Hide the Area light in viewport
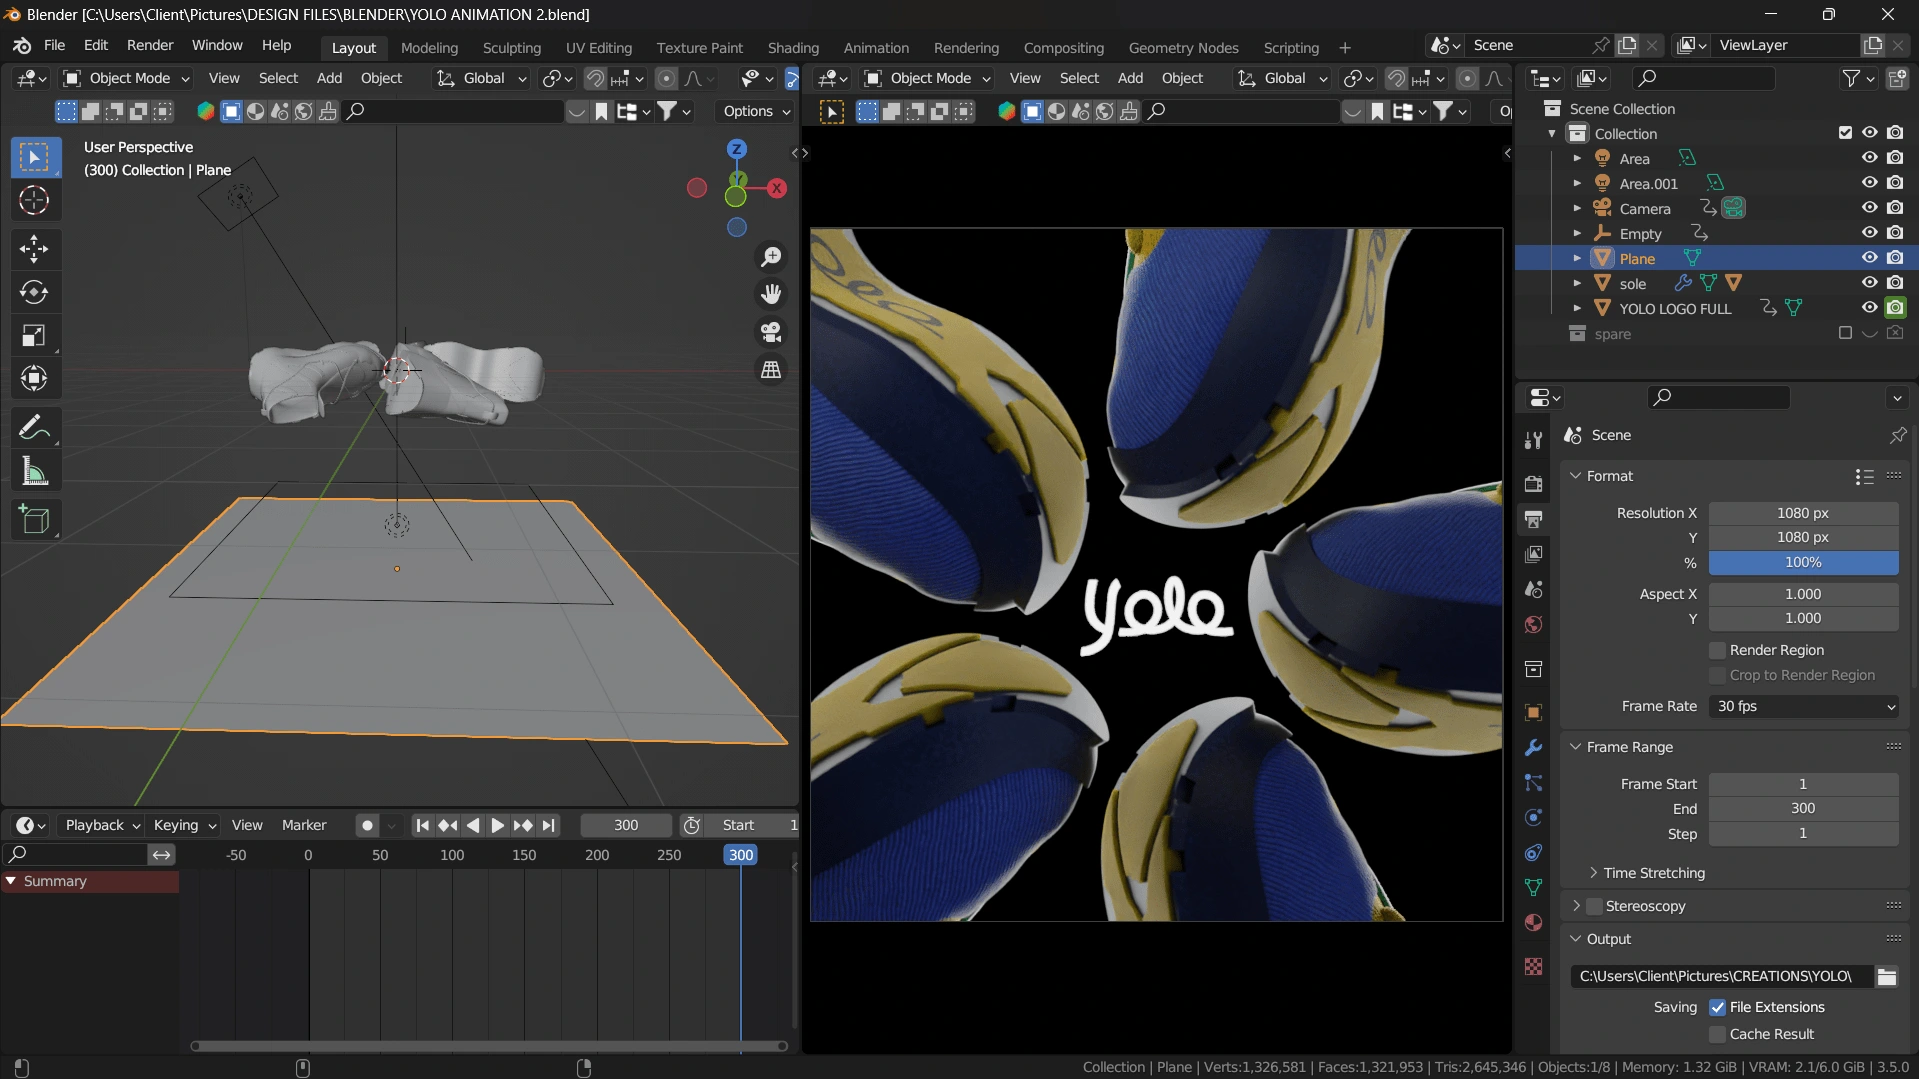1919x1079 pixels. [1869, 158]
